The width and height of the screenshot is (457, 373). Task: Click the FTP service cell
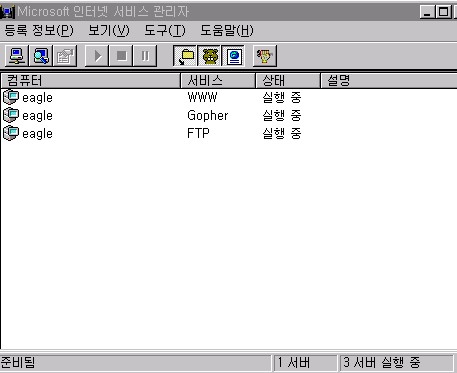point(198,133)
